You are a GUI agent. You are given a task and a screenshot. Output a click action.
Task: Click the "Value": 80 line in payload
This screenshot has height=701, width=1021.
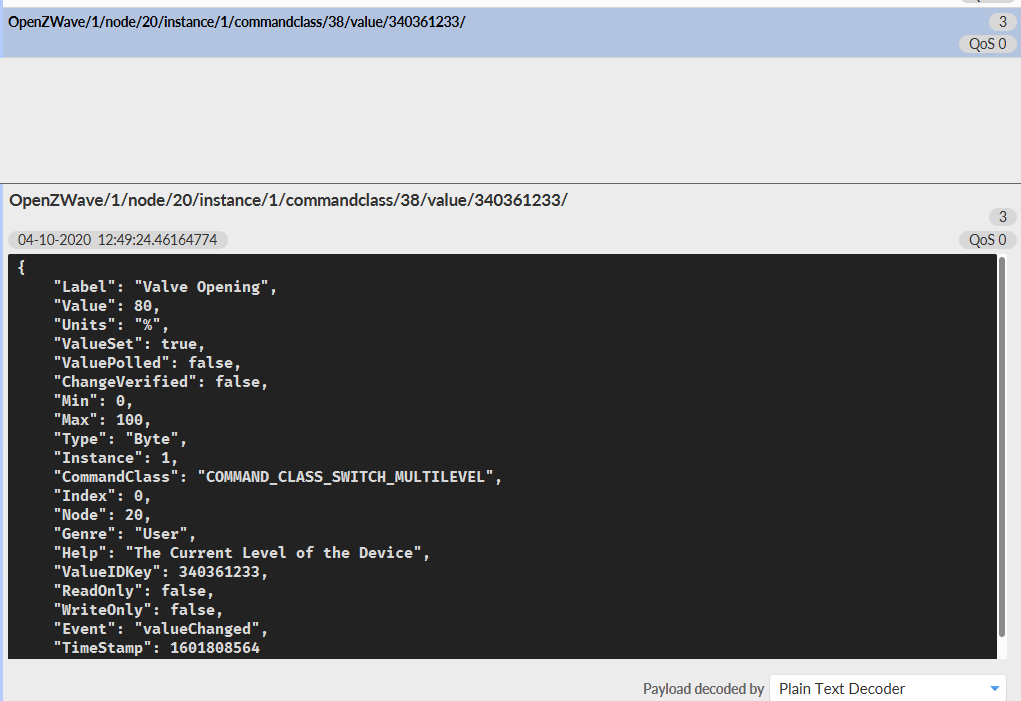coord(107,306)
